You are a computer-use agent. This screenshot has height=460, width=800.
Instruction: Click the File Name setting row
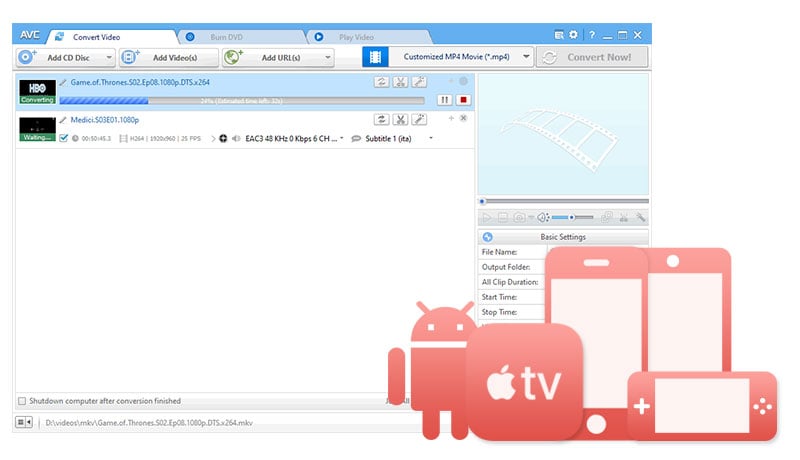click(512, 252)
